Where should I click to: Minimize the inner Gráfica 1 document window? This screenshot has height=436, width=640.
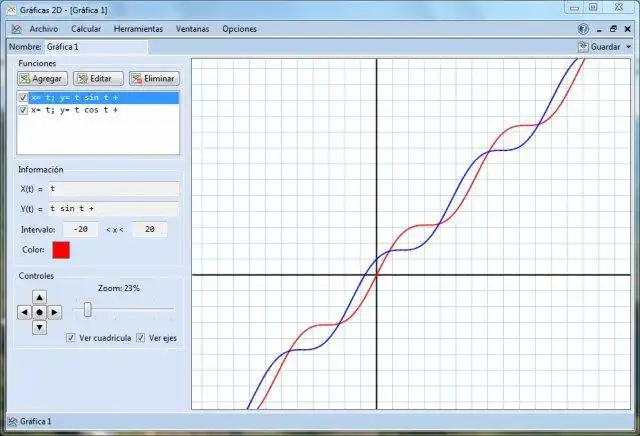point(599,29)
